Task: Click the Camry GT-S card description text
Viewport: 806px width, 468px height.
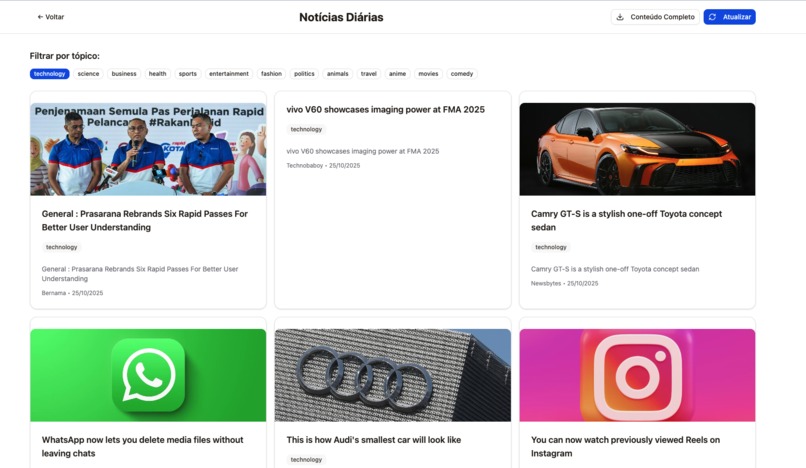Action: 615,269
